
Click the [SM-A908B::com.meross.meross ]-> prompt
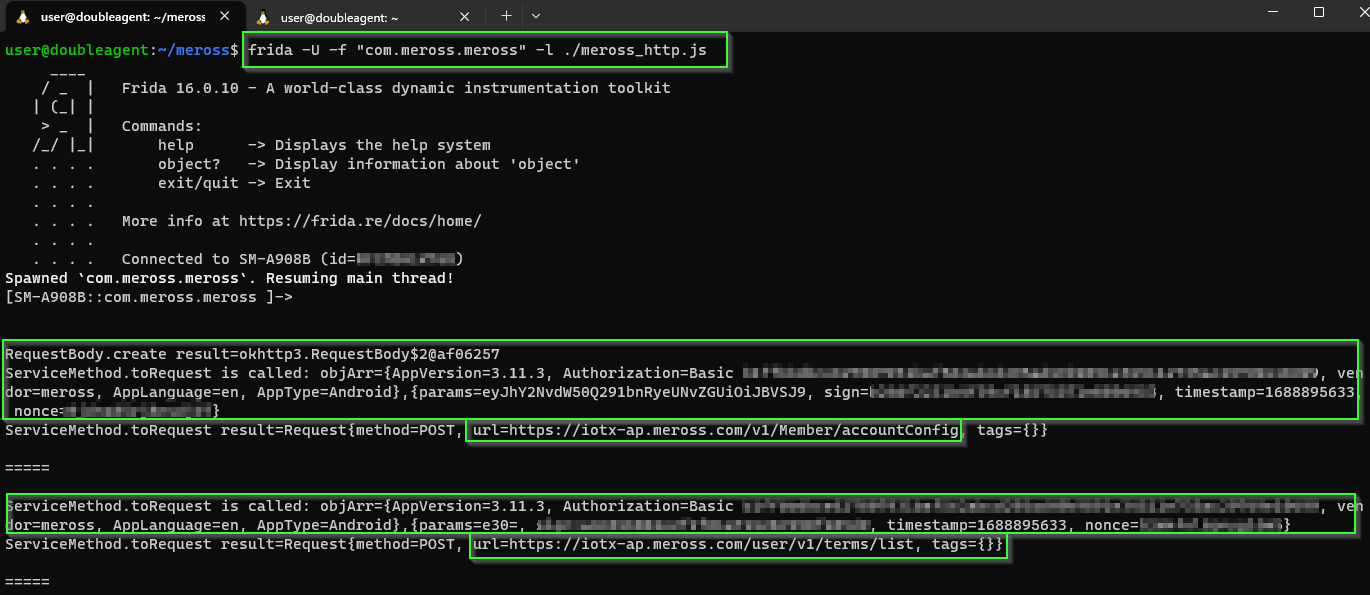[x=149, y=297]
